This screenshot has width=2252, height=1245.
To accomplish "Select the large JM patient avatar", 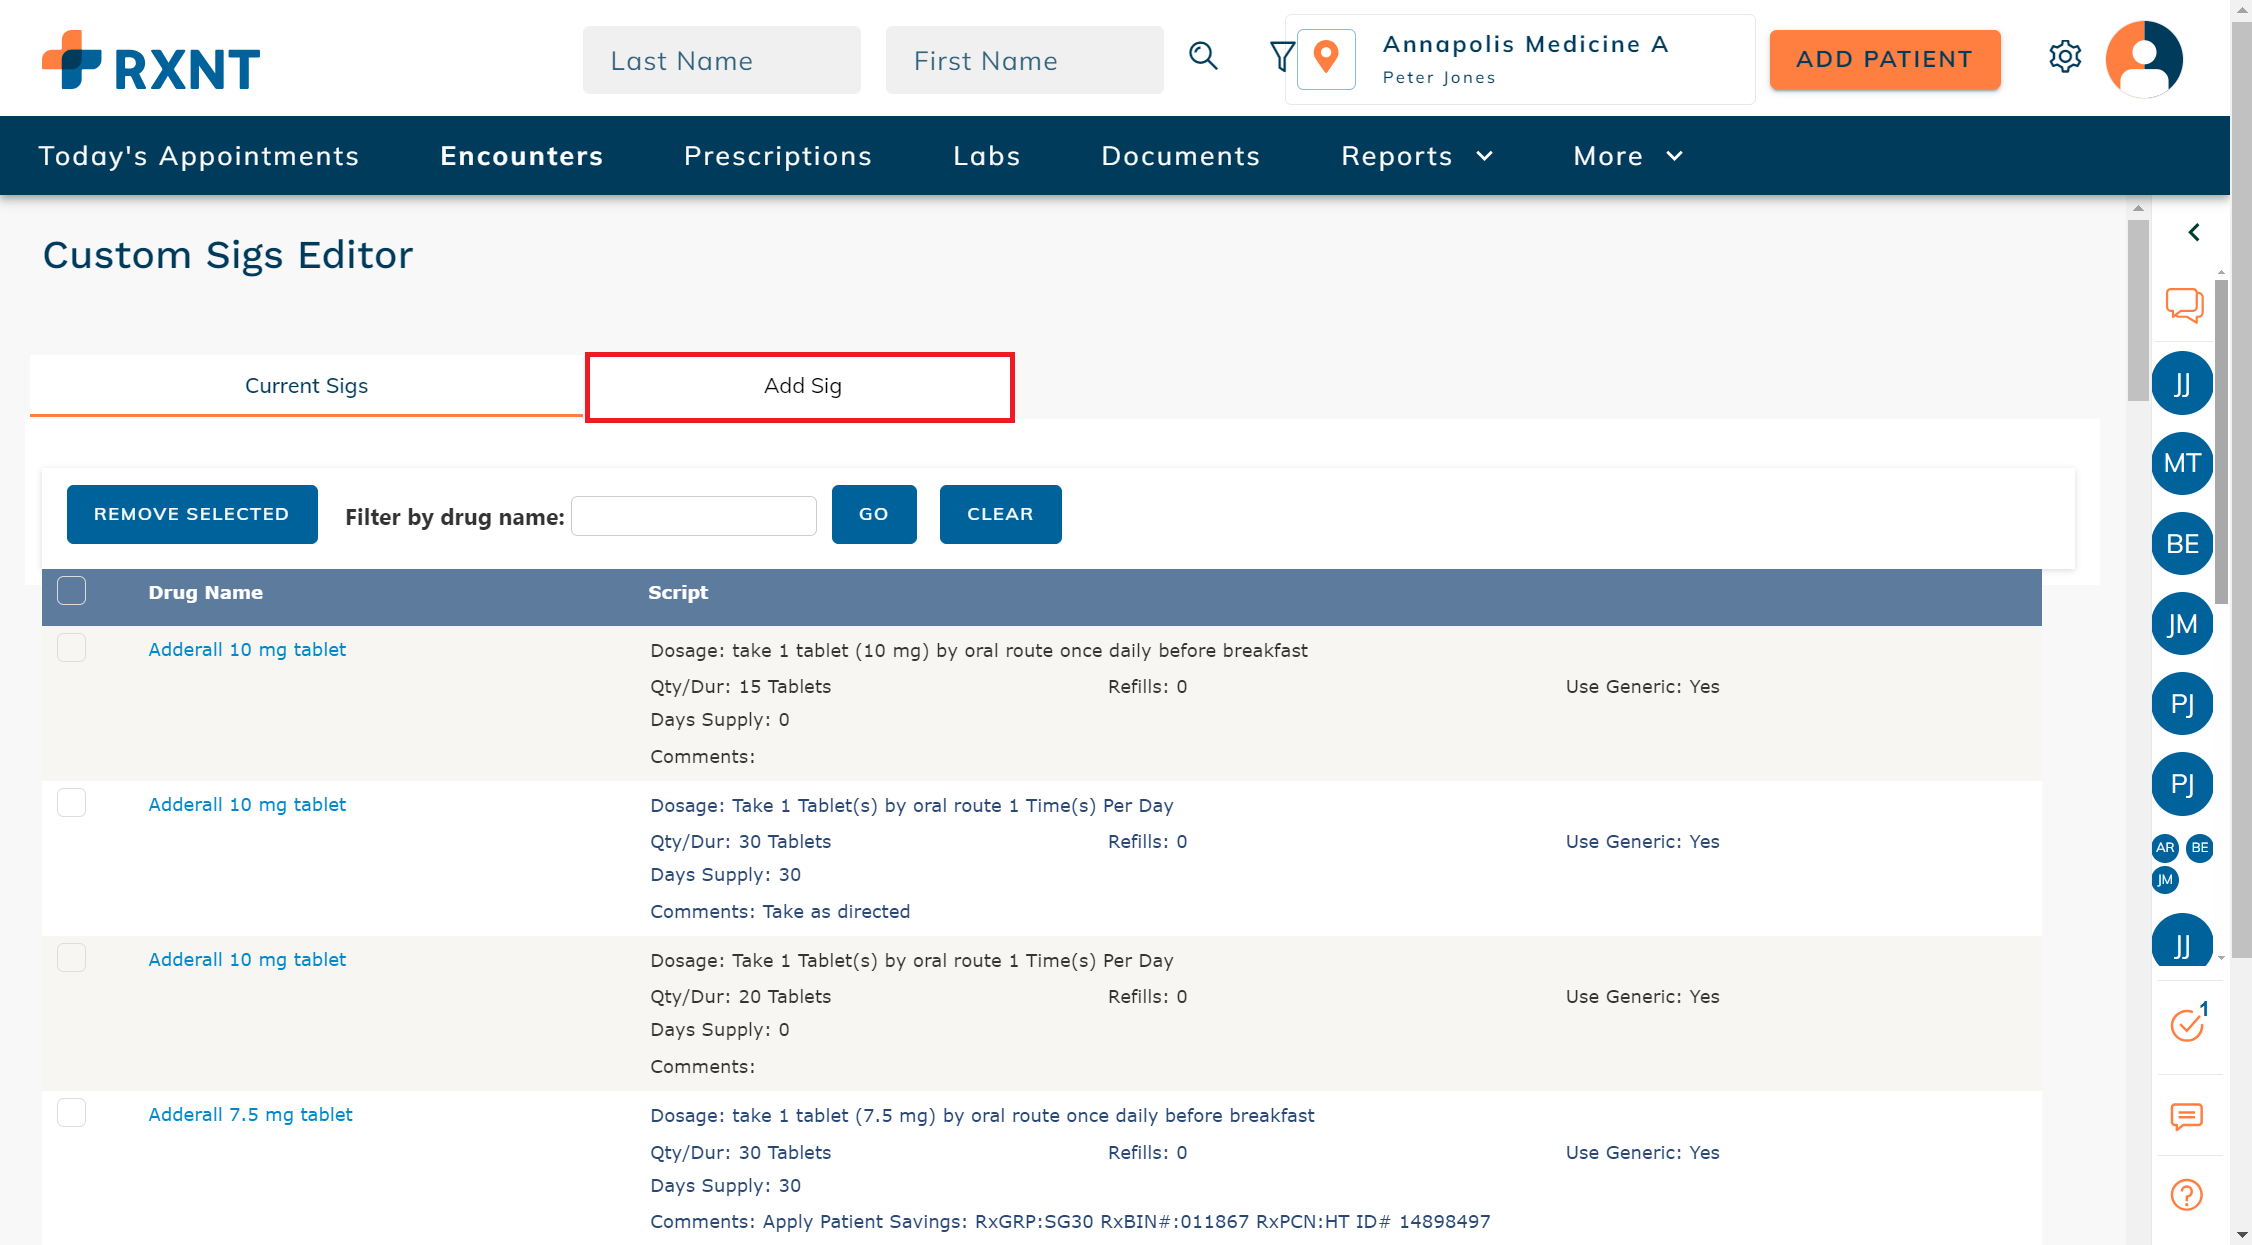I will click(2182, 624).
